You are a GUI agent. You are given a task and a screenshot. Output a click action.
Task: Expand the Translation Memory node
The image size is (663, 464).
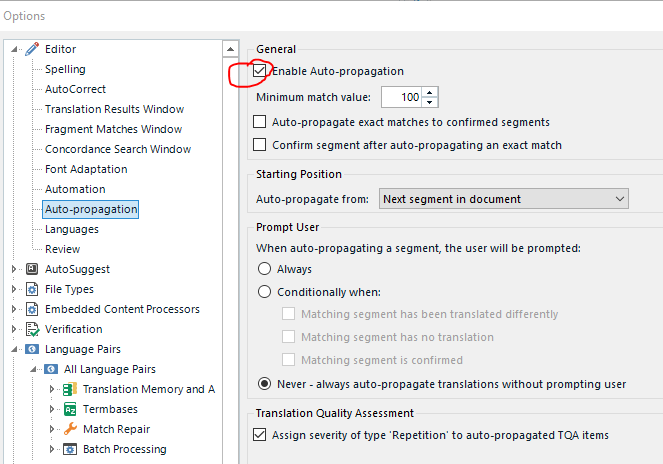point(52,389)
